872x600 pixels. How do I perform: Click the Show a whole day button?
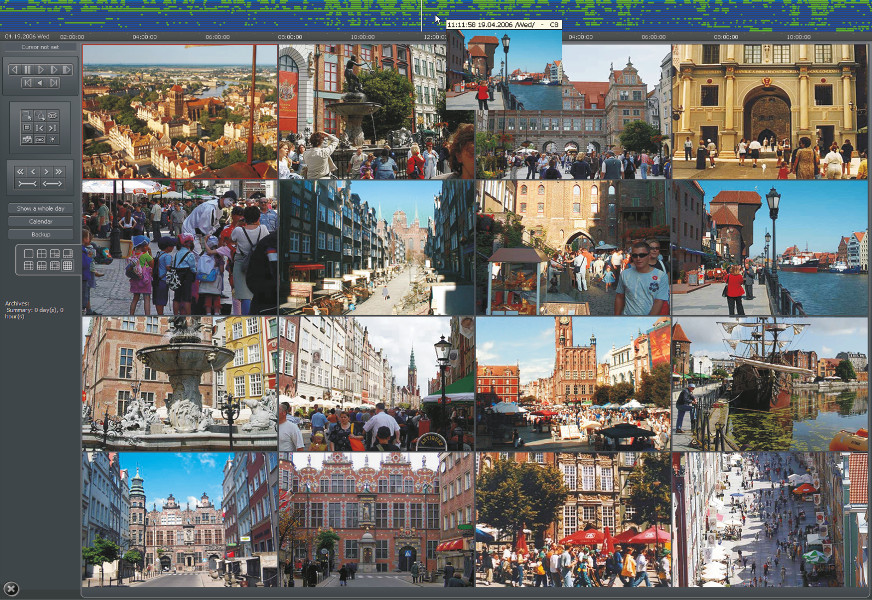pyautogui.click(x=40, y=208)
